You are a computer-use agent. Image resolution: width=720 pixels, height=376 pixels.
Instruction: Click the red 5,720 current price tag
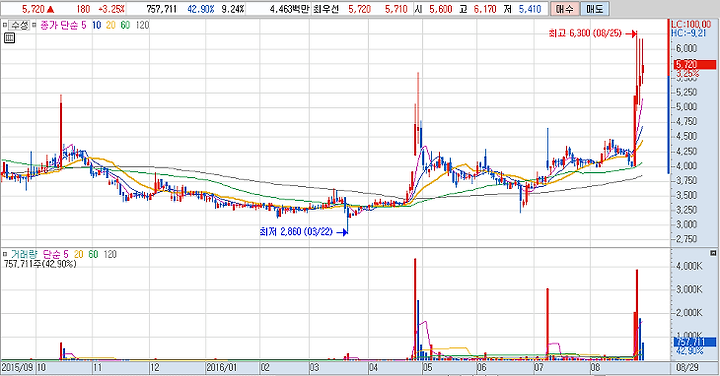point(695,64)
